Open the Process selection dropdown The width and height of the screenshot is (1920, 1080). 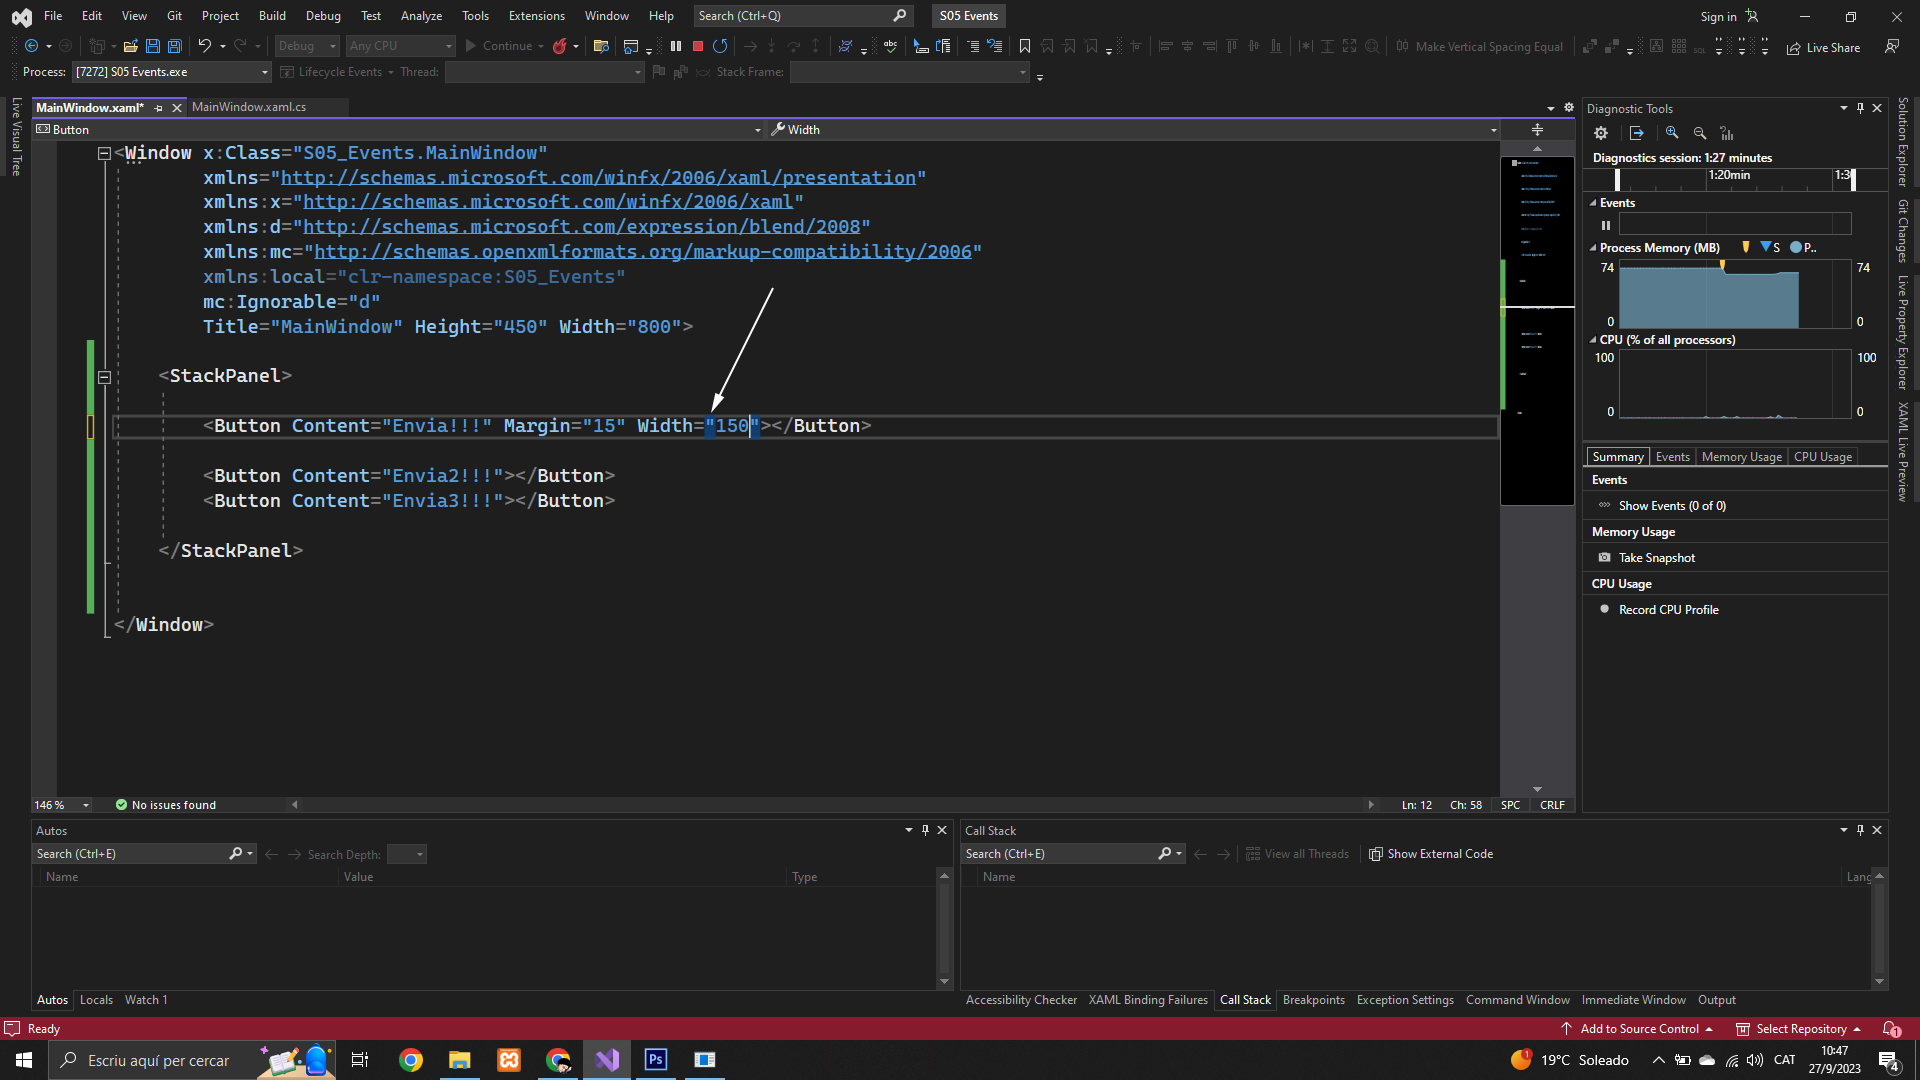pos(264,72)
